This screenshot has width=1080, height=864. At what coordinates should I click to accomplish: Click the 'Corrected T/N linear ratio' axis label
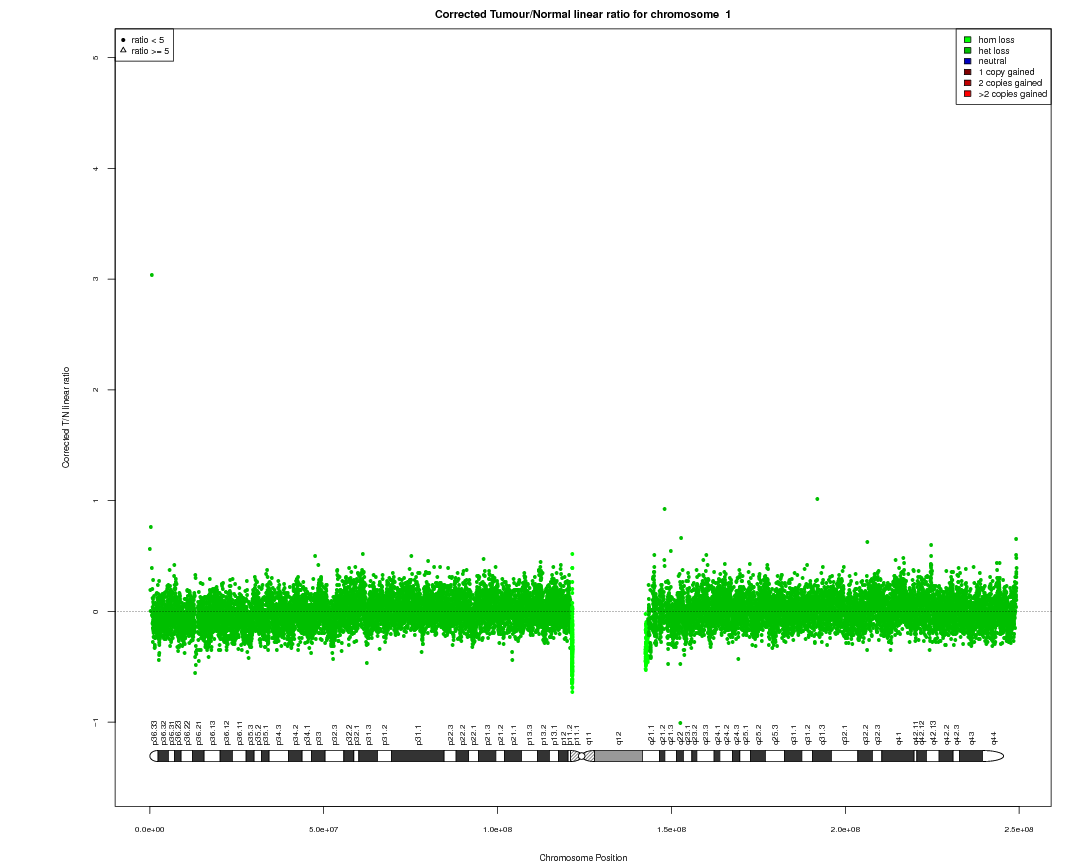66,418
